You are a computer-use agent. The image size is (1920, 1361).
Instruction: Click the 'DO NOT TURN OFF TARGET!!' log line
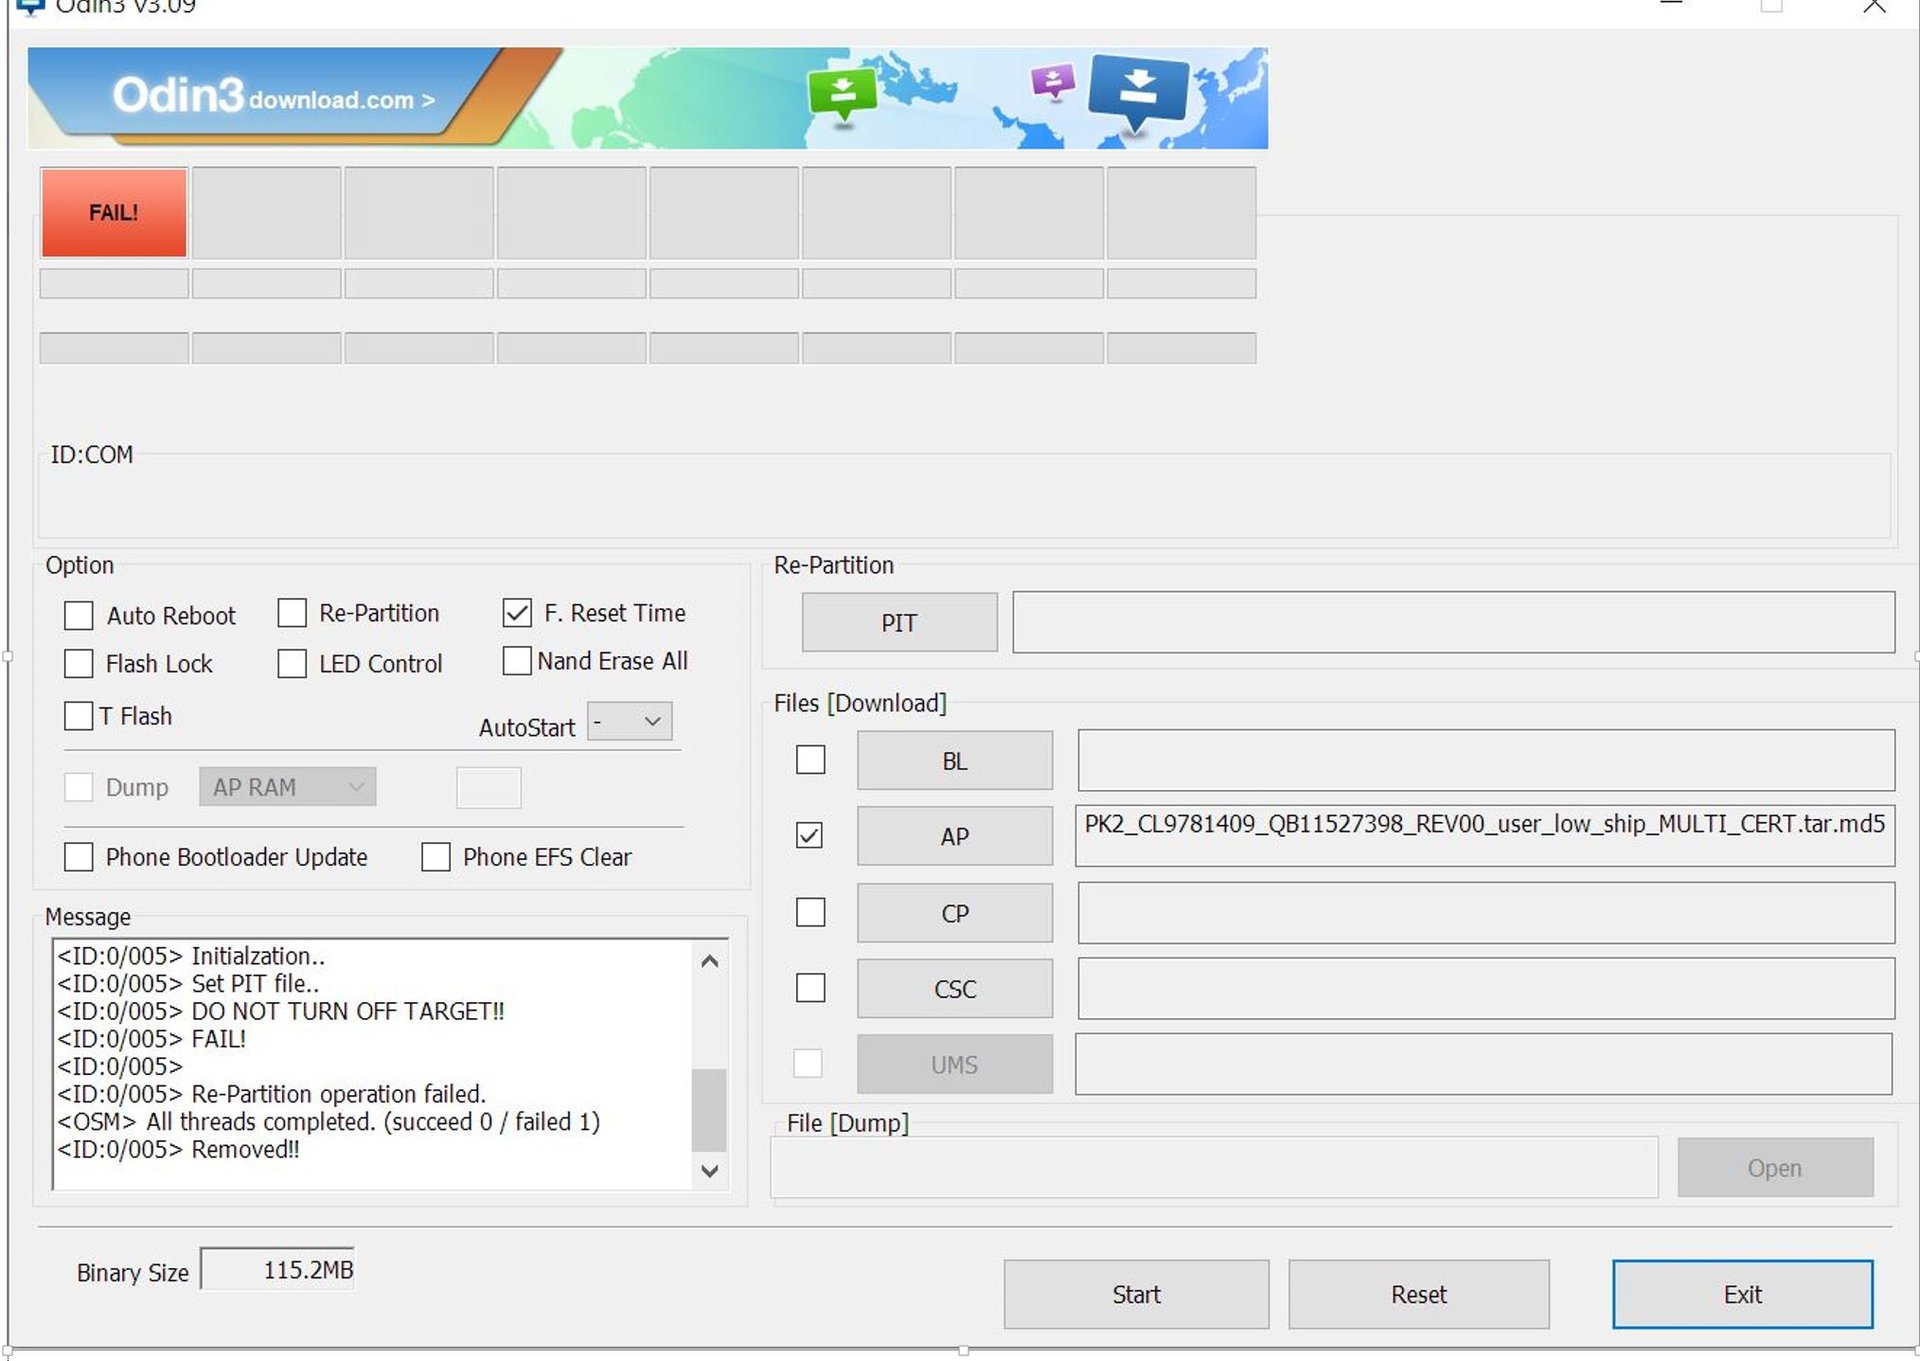point(281,1011)
